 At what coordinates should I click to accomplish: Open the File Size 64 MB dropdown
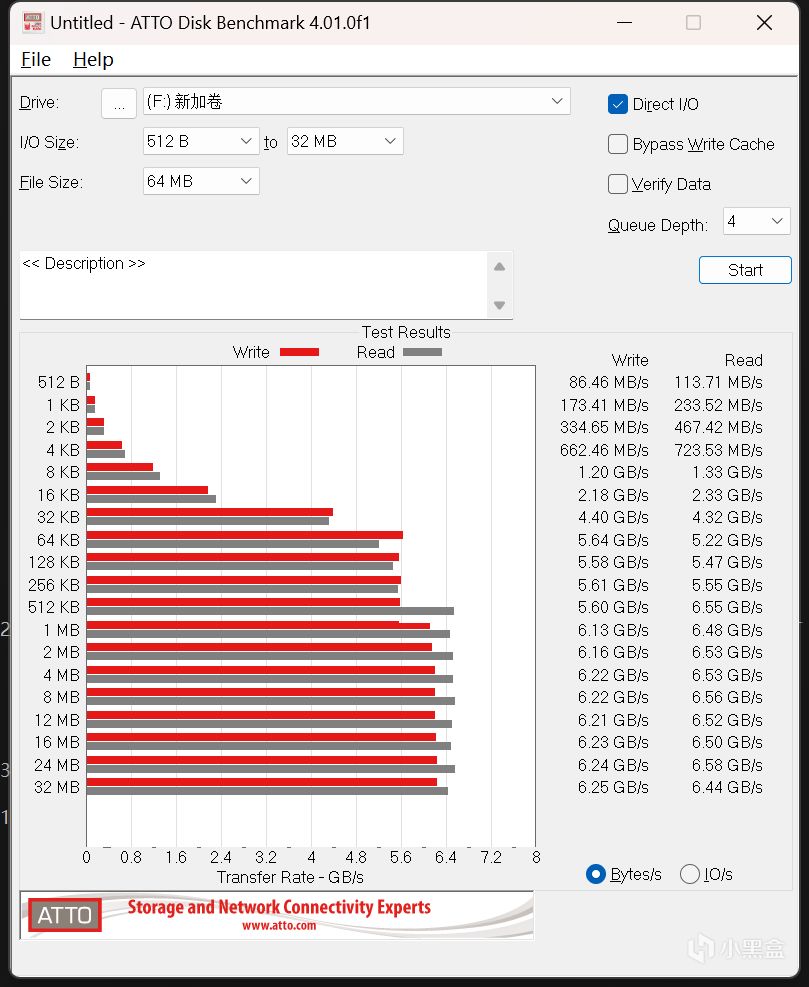pos(201,181)
